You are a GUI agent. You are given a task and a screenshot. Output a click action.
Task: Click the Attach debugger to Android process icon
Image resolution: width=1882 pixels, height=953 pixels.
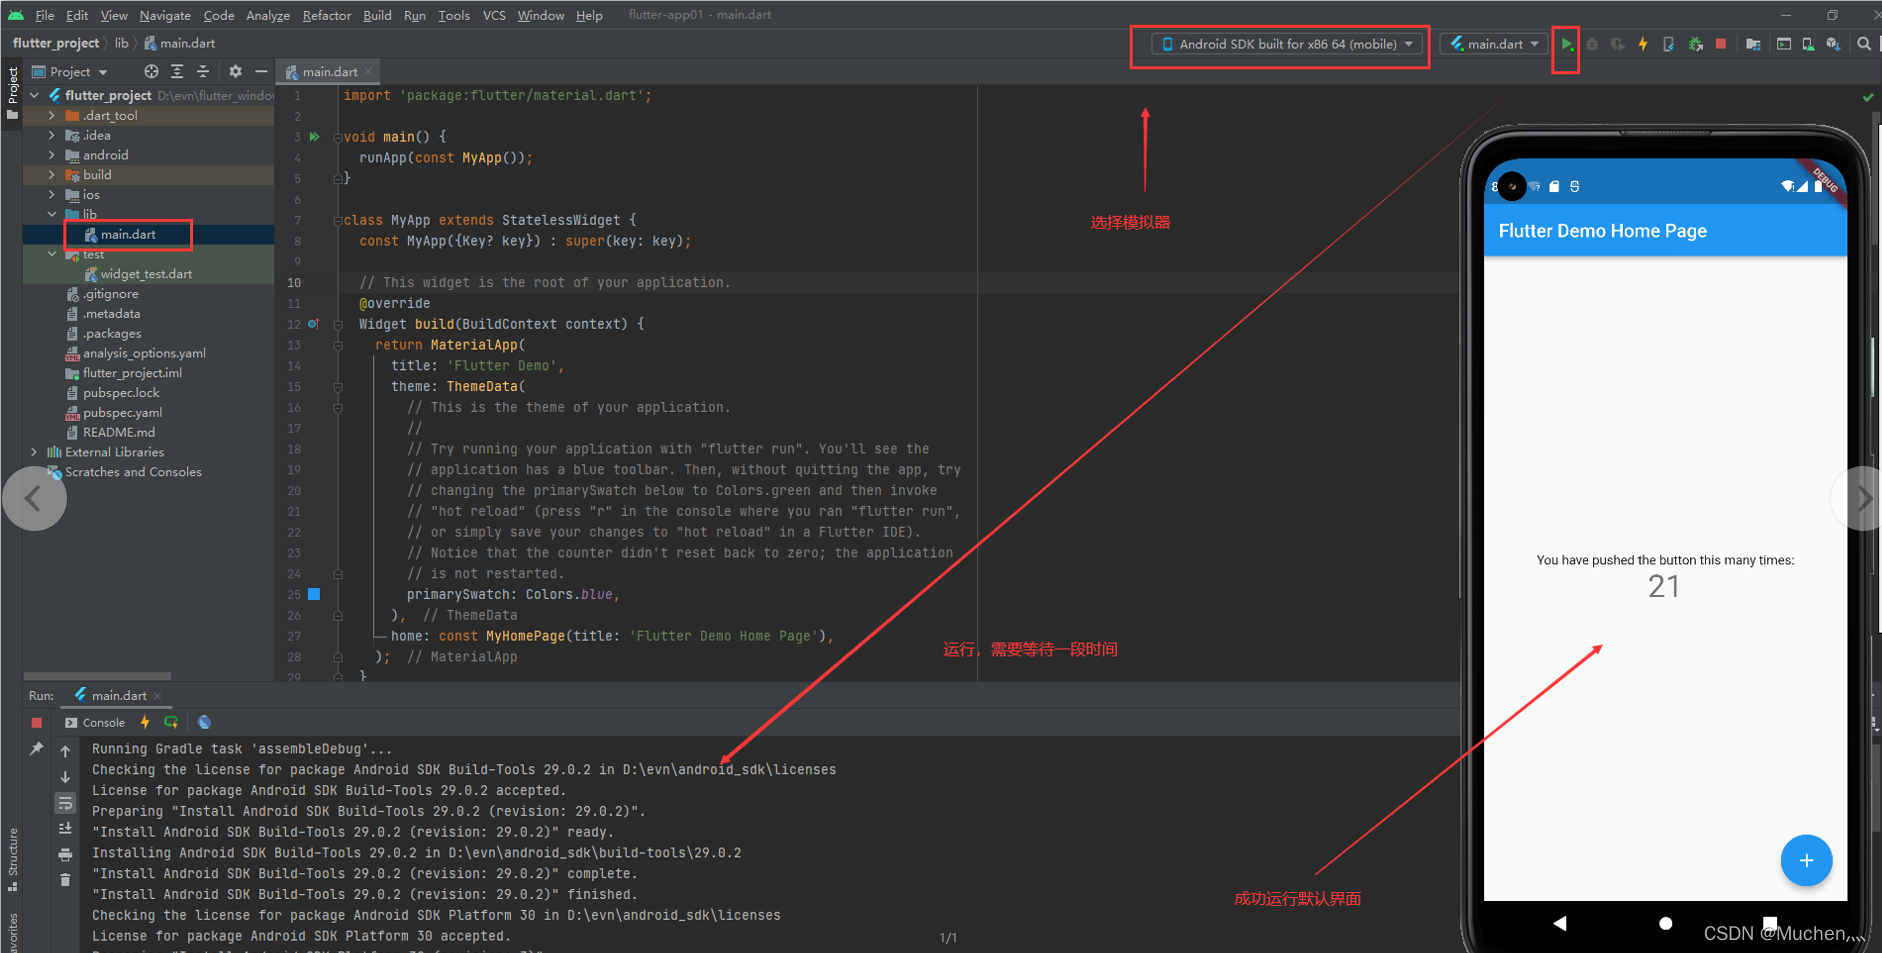1696,45
